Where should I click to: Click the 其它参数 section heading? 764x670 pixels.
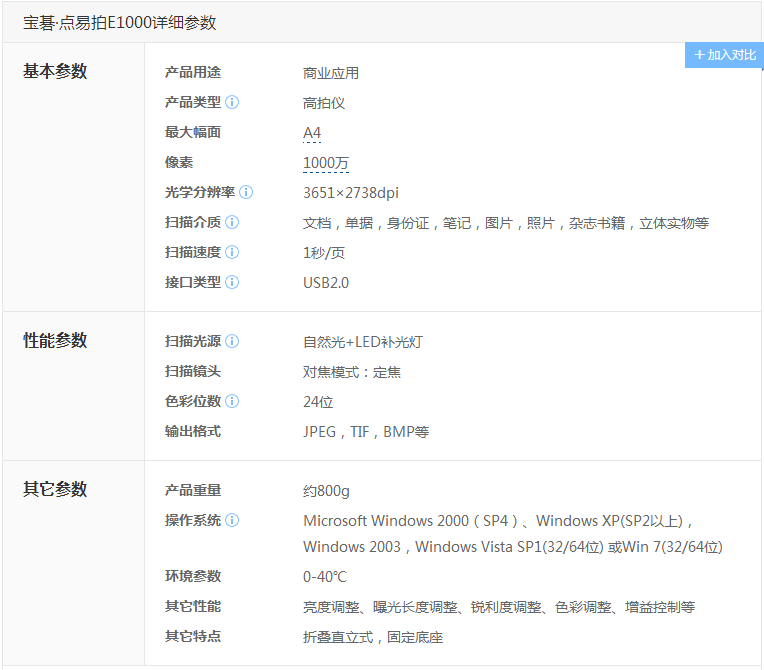(x=55, y=489)
